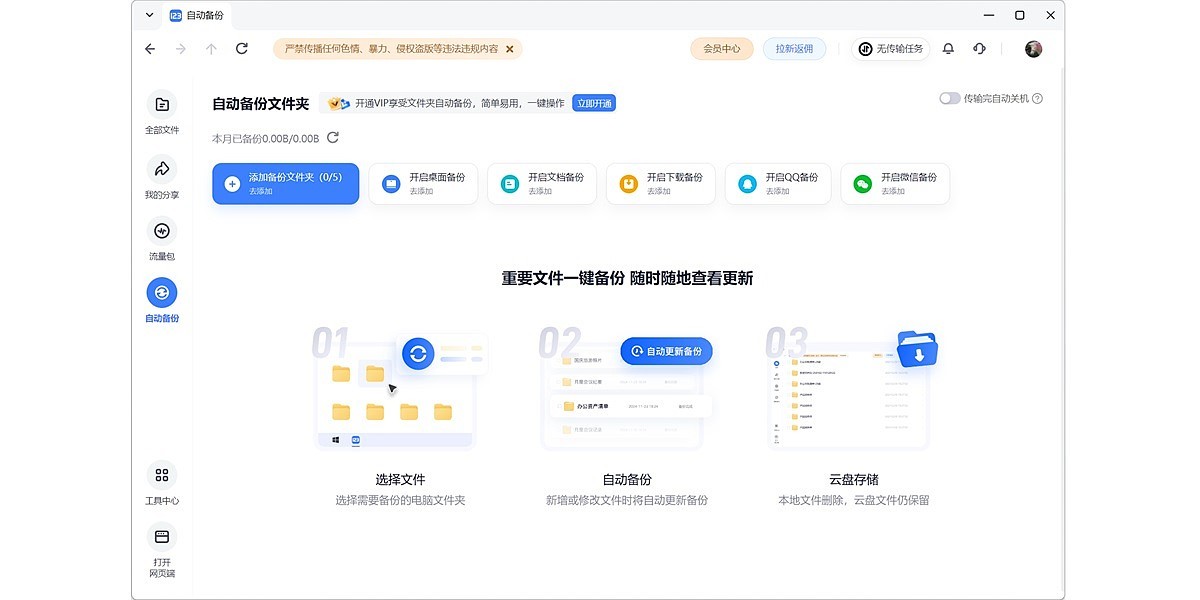Expand the tab list dropdown arrow

(x=150, y=15)
